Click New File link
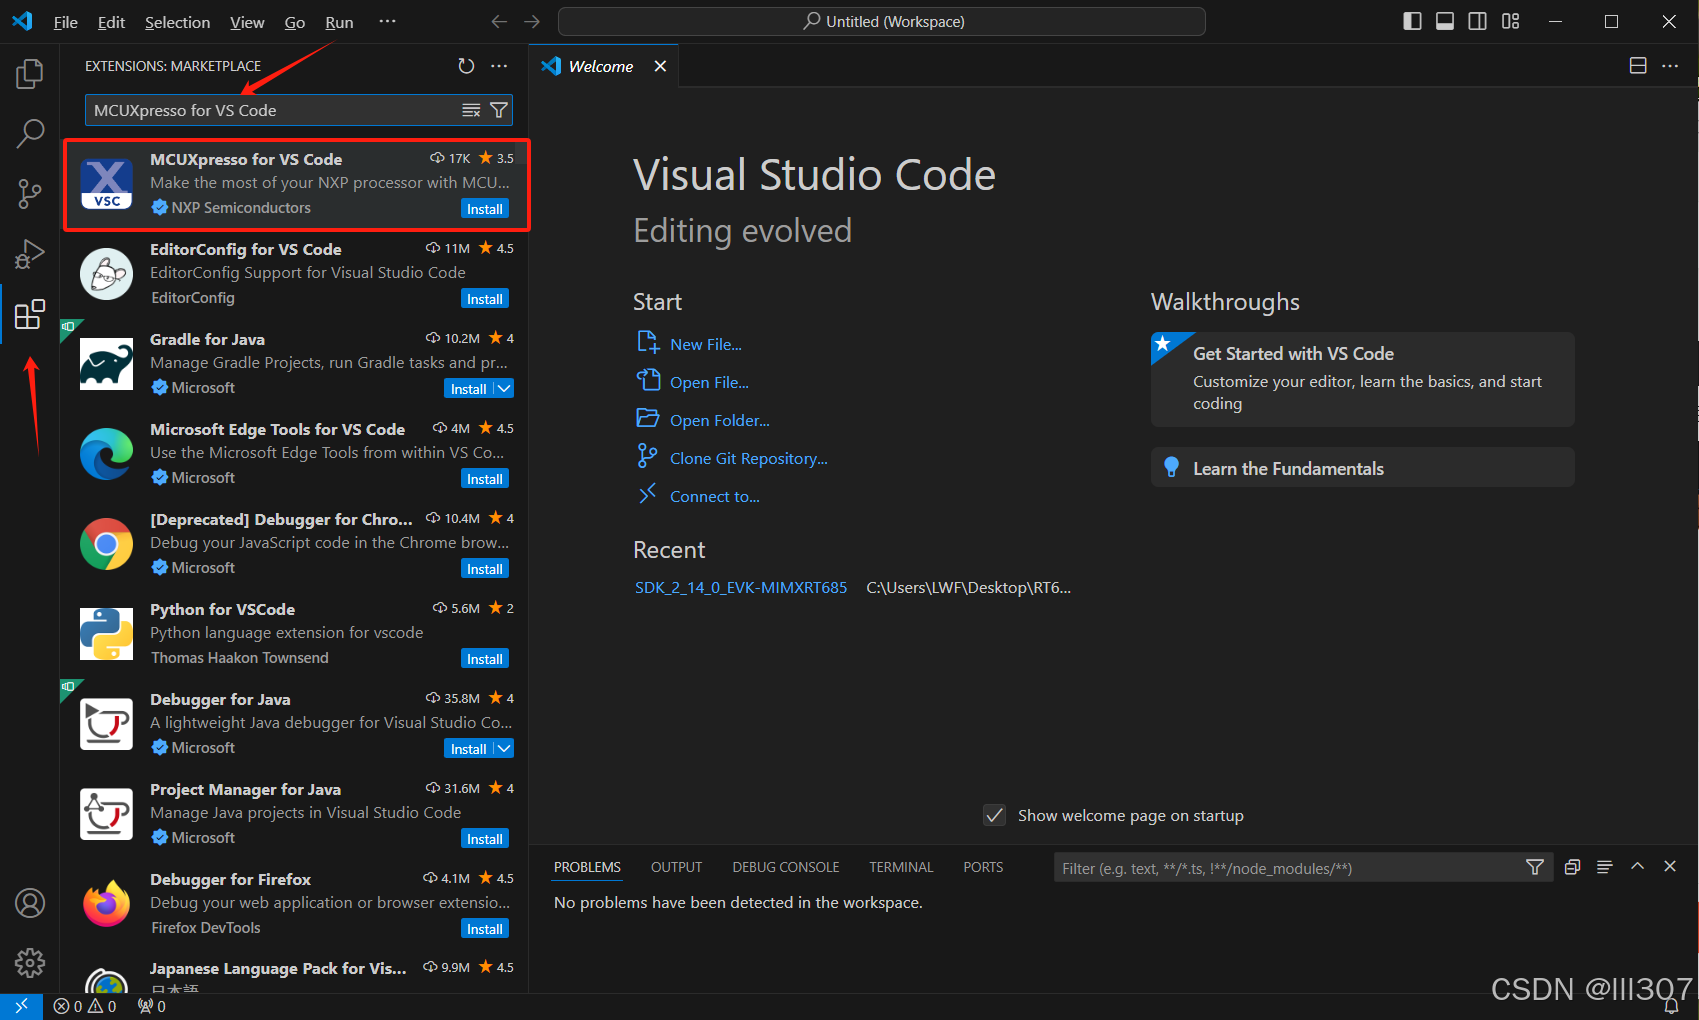This screenshot has width=1699, height=1020. tap(706, 344)
